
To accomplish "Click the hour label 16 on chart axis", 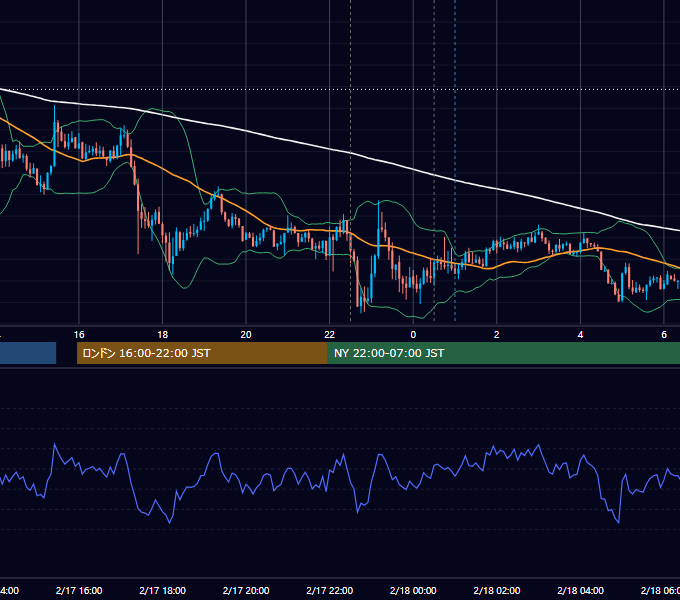I will (x=79, y=335).
